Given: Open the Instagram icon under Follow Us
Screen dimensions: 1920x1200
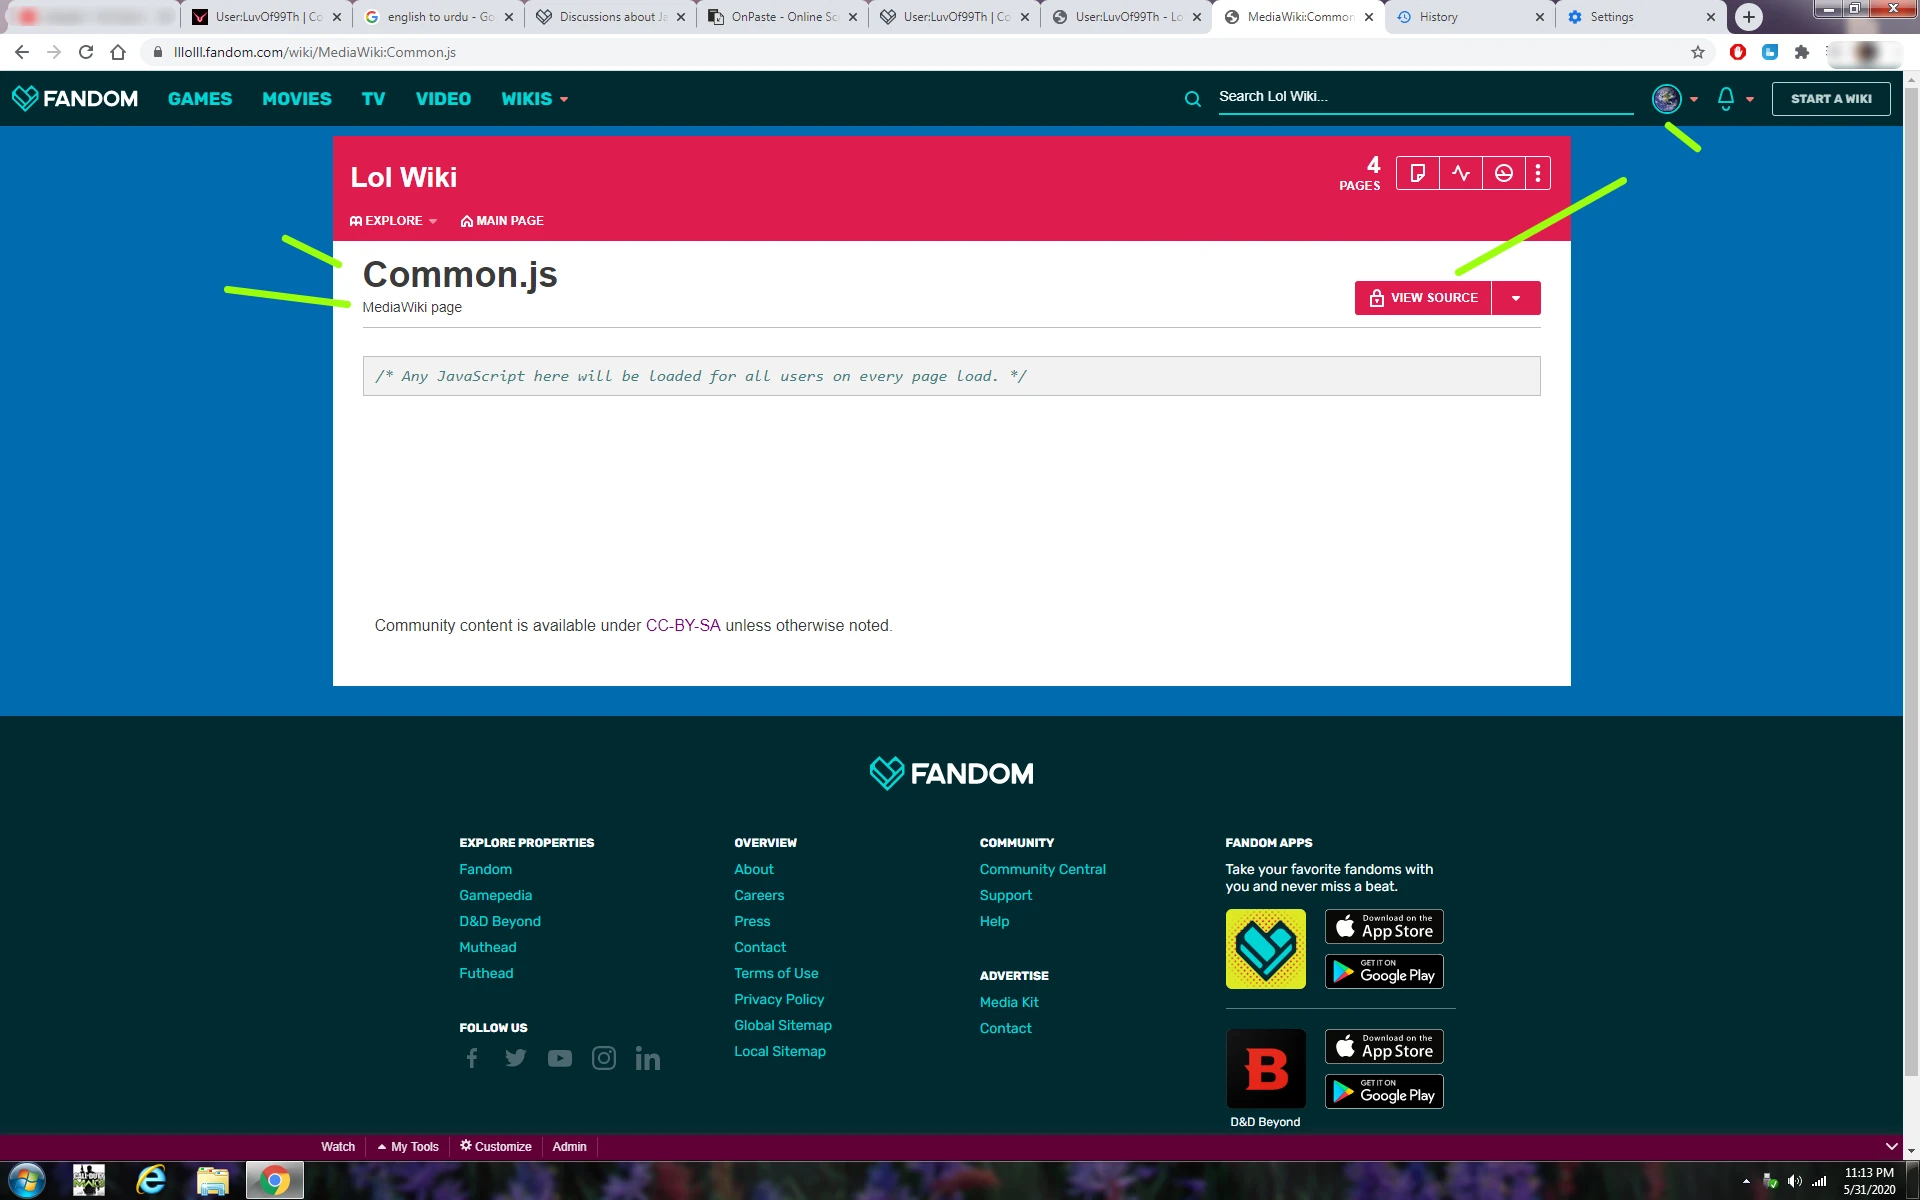Looking at the screenshot, I should point(604,1058).
